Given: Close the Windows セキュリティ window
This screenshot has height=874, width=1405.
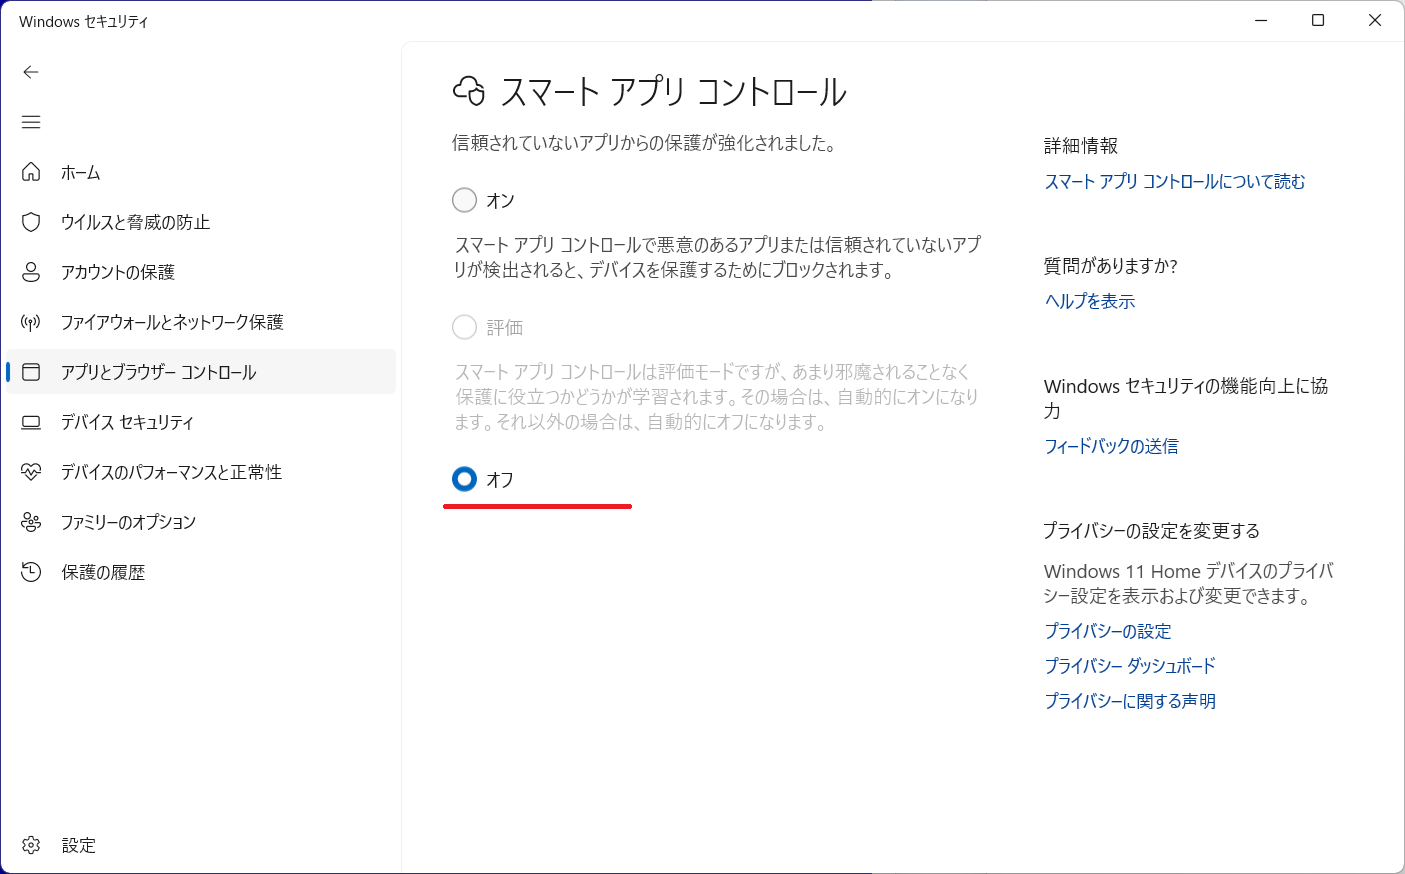Looking at the screenshot, I should tap(1375, 20).
